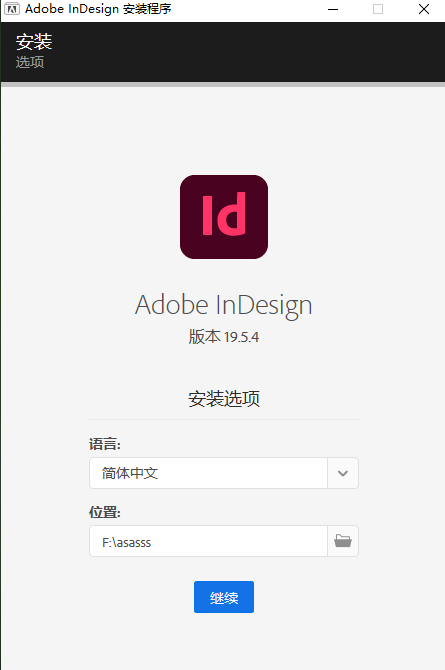Image resolution: width=445 pixels, height=670 pixels.
Task: Click the Adobe installer icon in title bar
Action: point(12,9)
